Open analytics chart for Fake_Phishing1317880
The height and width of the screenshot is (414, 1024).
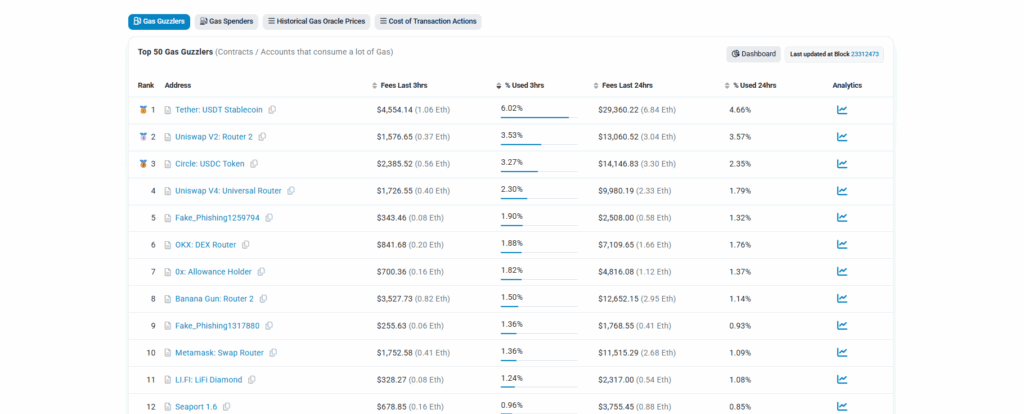(x=842, y=325)
